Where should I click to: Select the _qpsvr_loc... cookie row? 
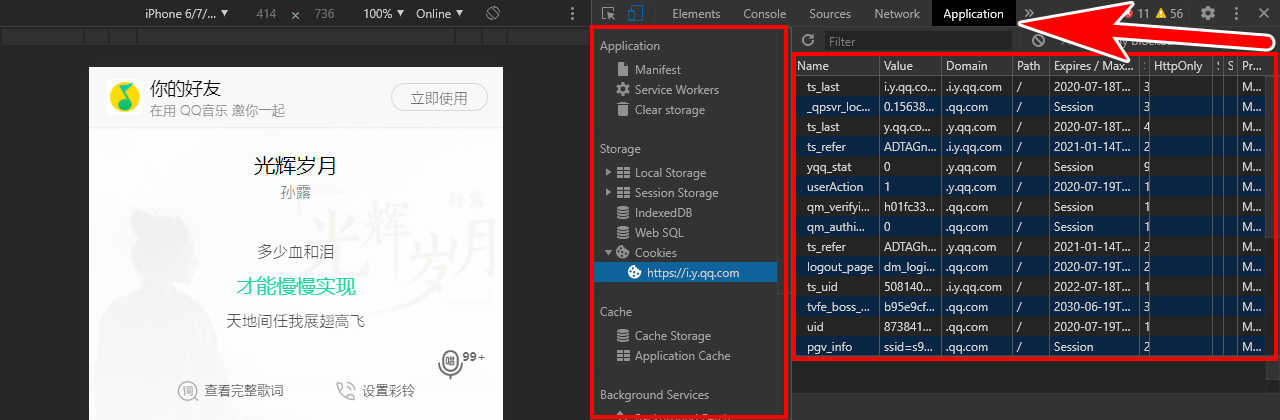[x=1028, y=107]
